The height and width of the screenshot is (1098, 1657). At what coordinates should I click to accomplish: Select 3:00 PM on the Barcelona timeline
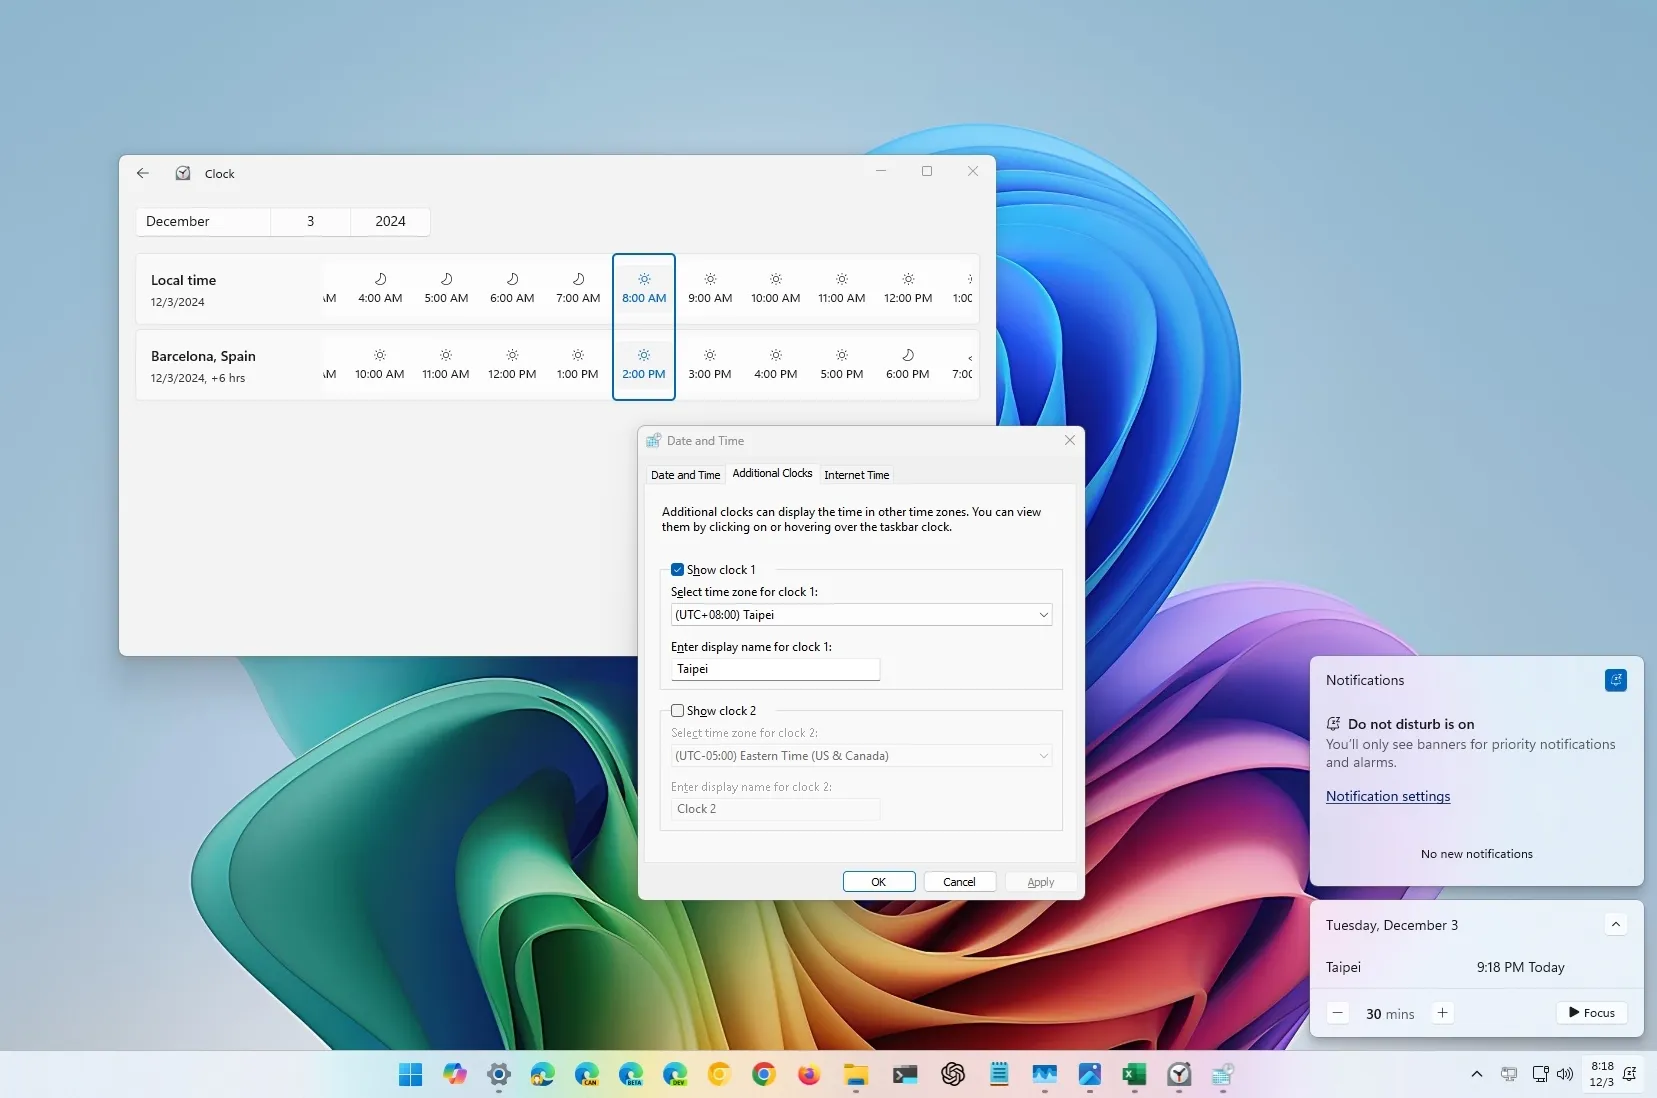click(x=709, y=364)
